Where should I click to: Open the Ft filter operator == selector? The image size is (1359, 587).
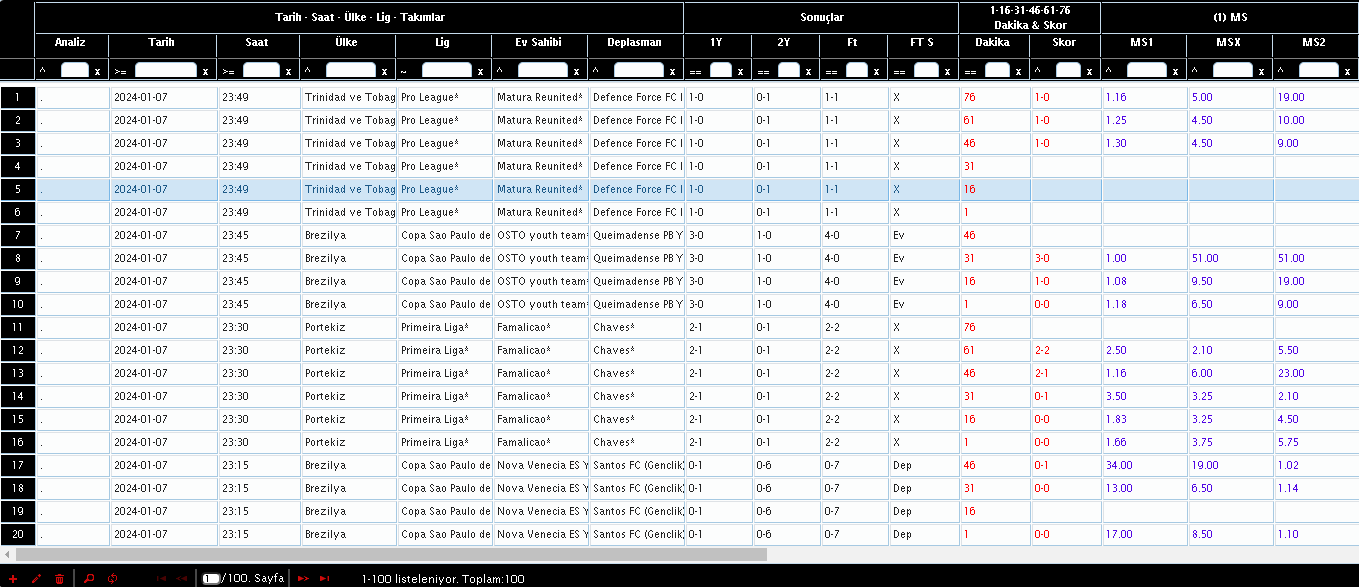831,71
